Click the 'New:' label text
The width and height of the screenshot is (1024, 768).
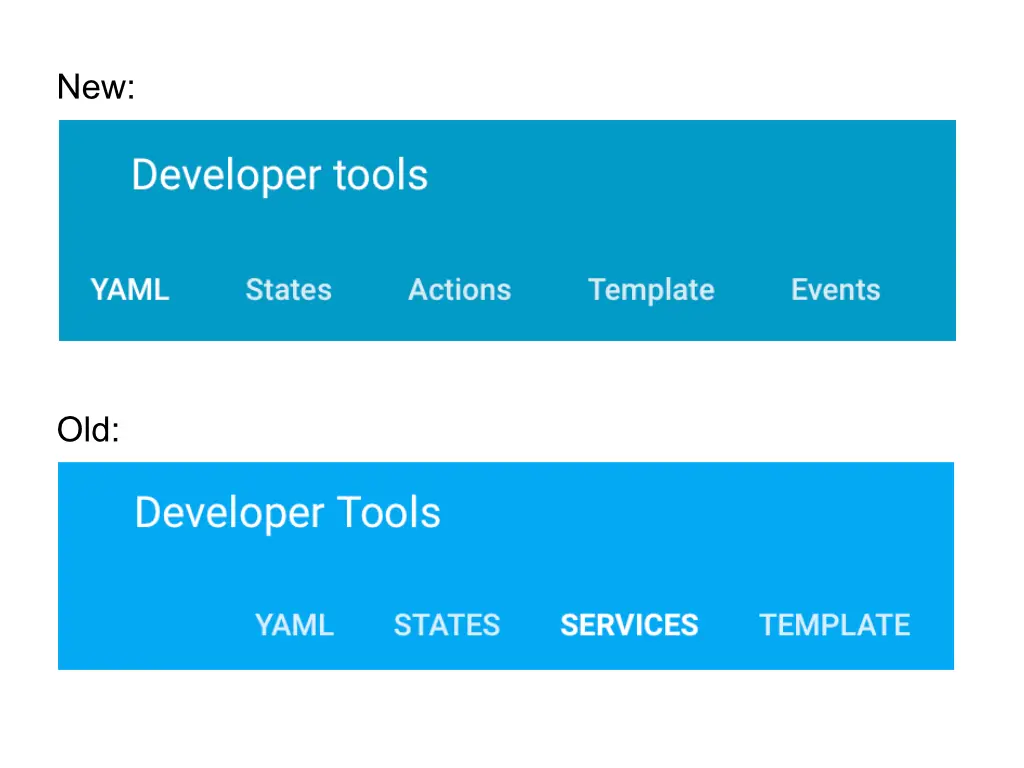95,87
